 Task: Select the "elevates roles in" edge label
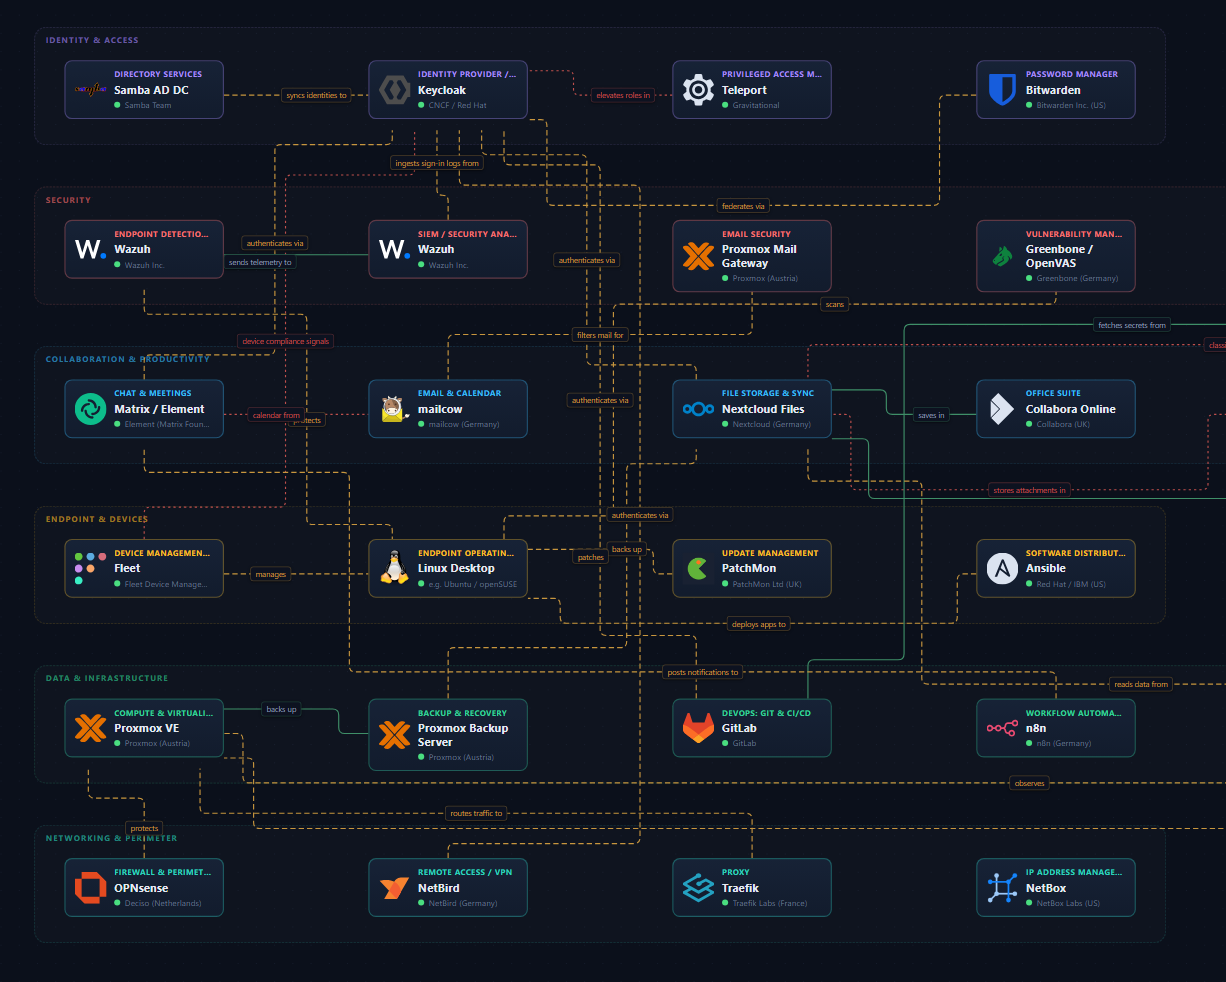pos(623,95)
